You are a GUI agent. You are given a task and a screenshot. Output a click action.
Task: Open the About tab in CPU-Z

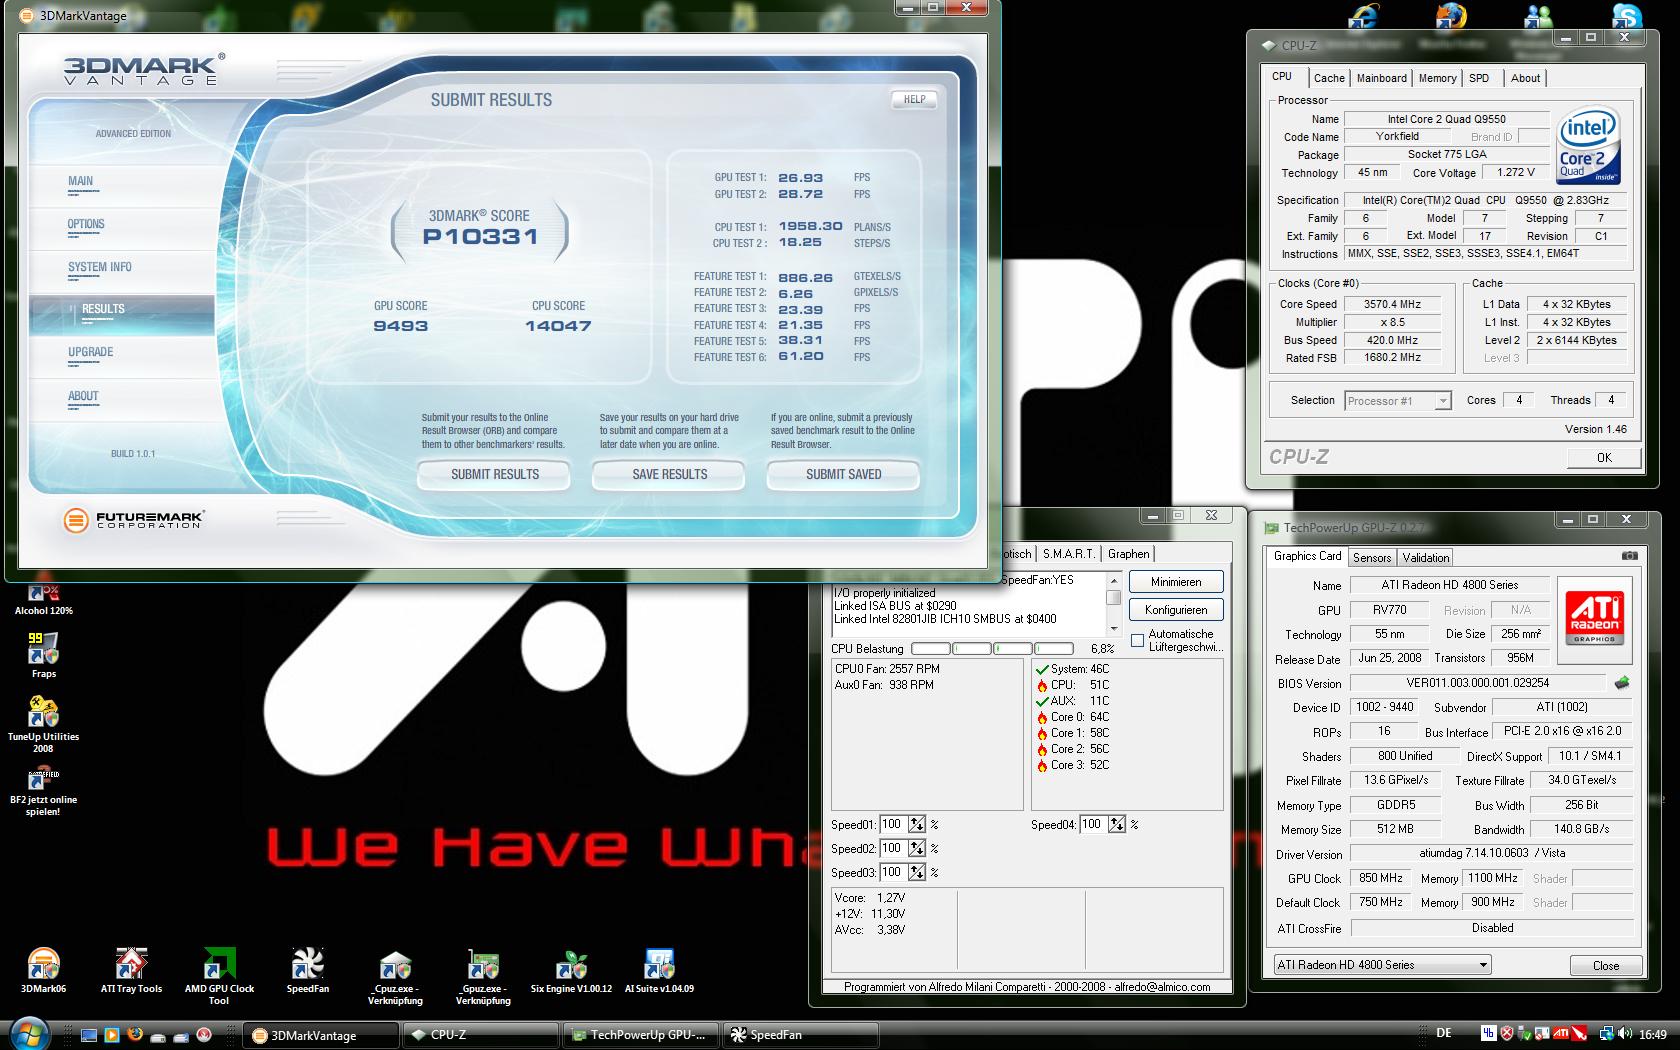[x=1525, y=78]
